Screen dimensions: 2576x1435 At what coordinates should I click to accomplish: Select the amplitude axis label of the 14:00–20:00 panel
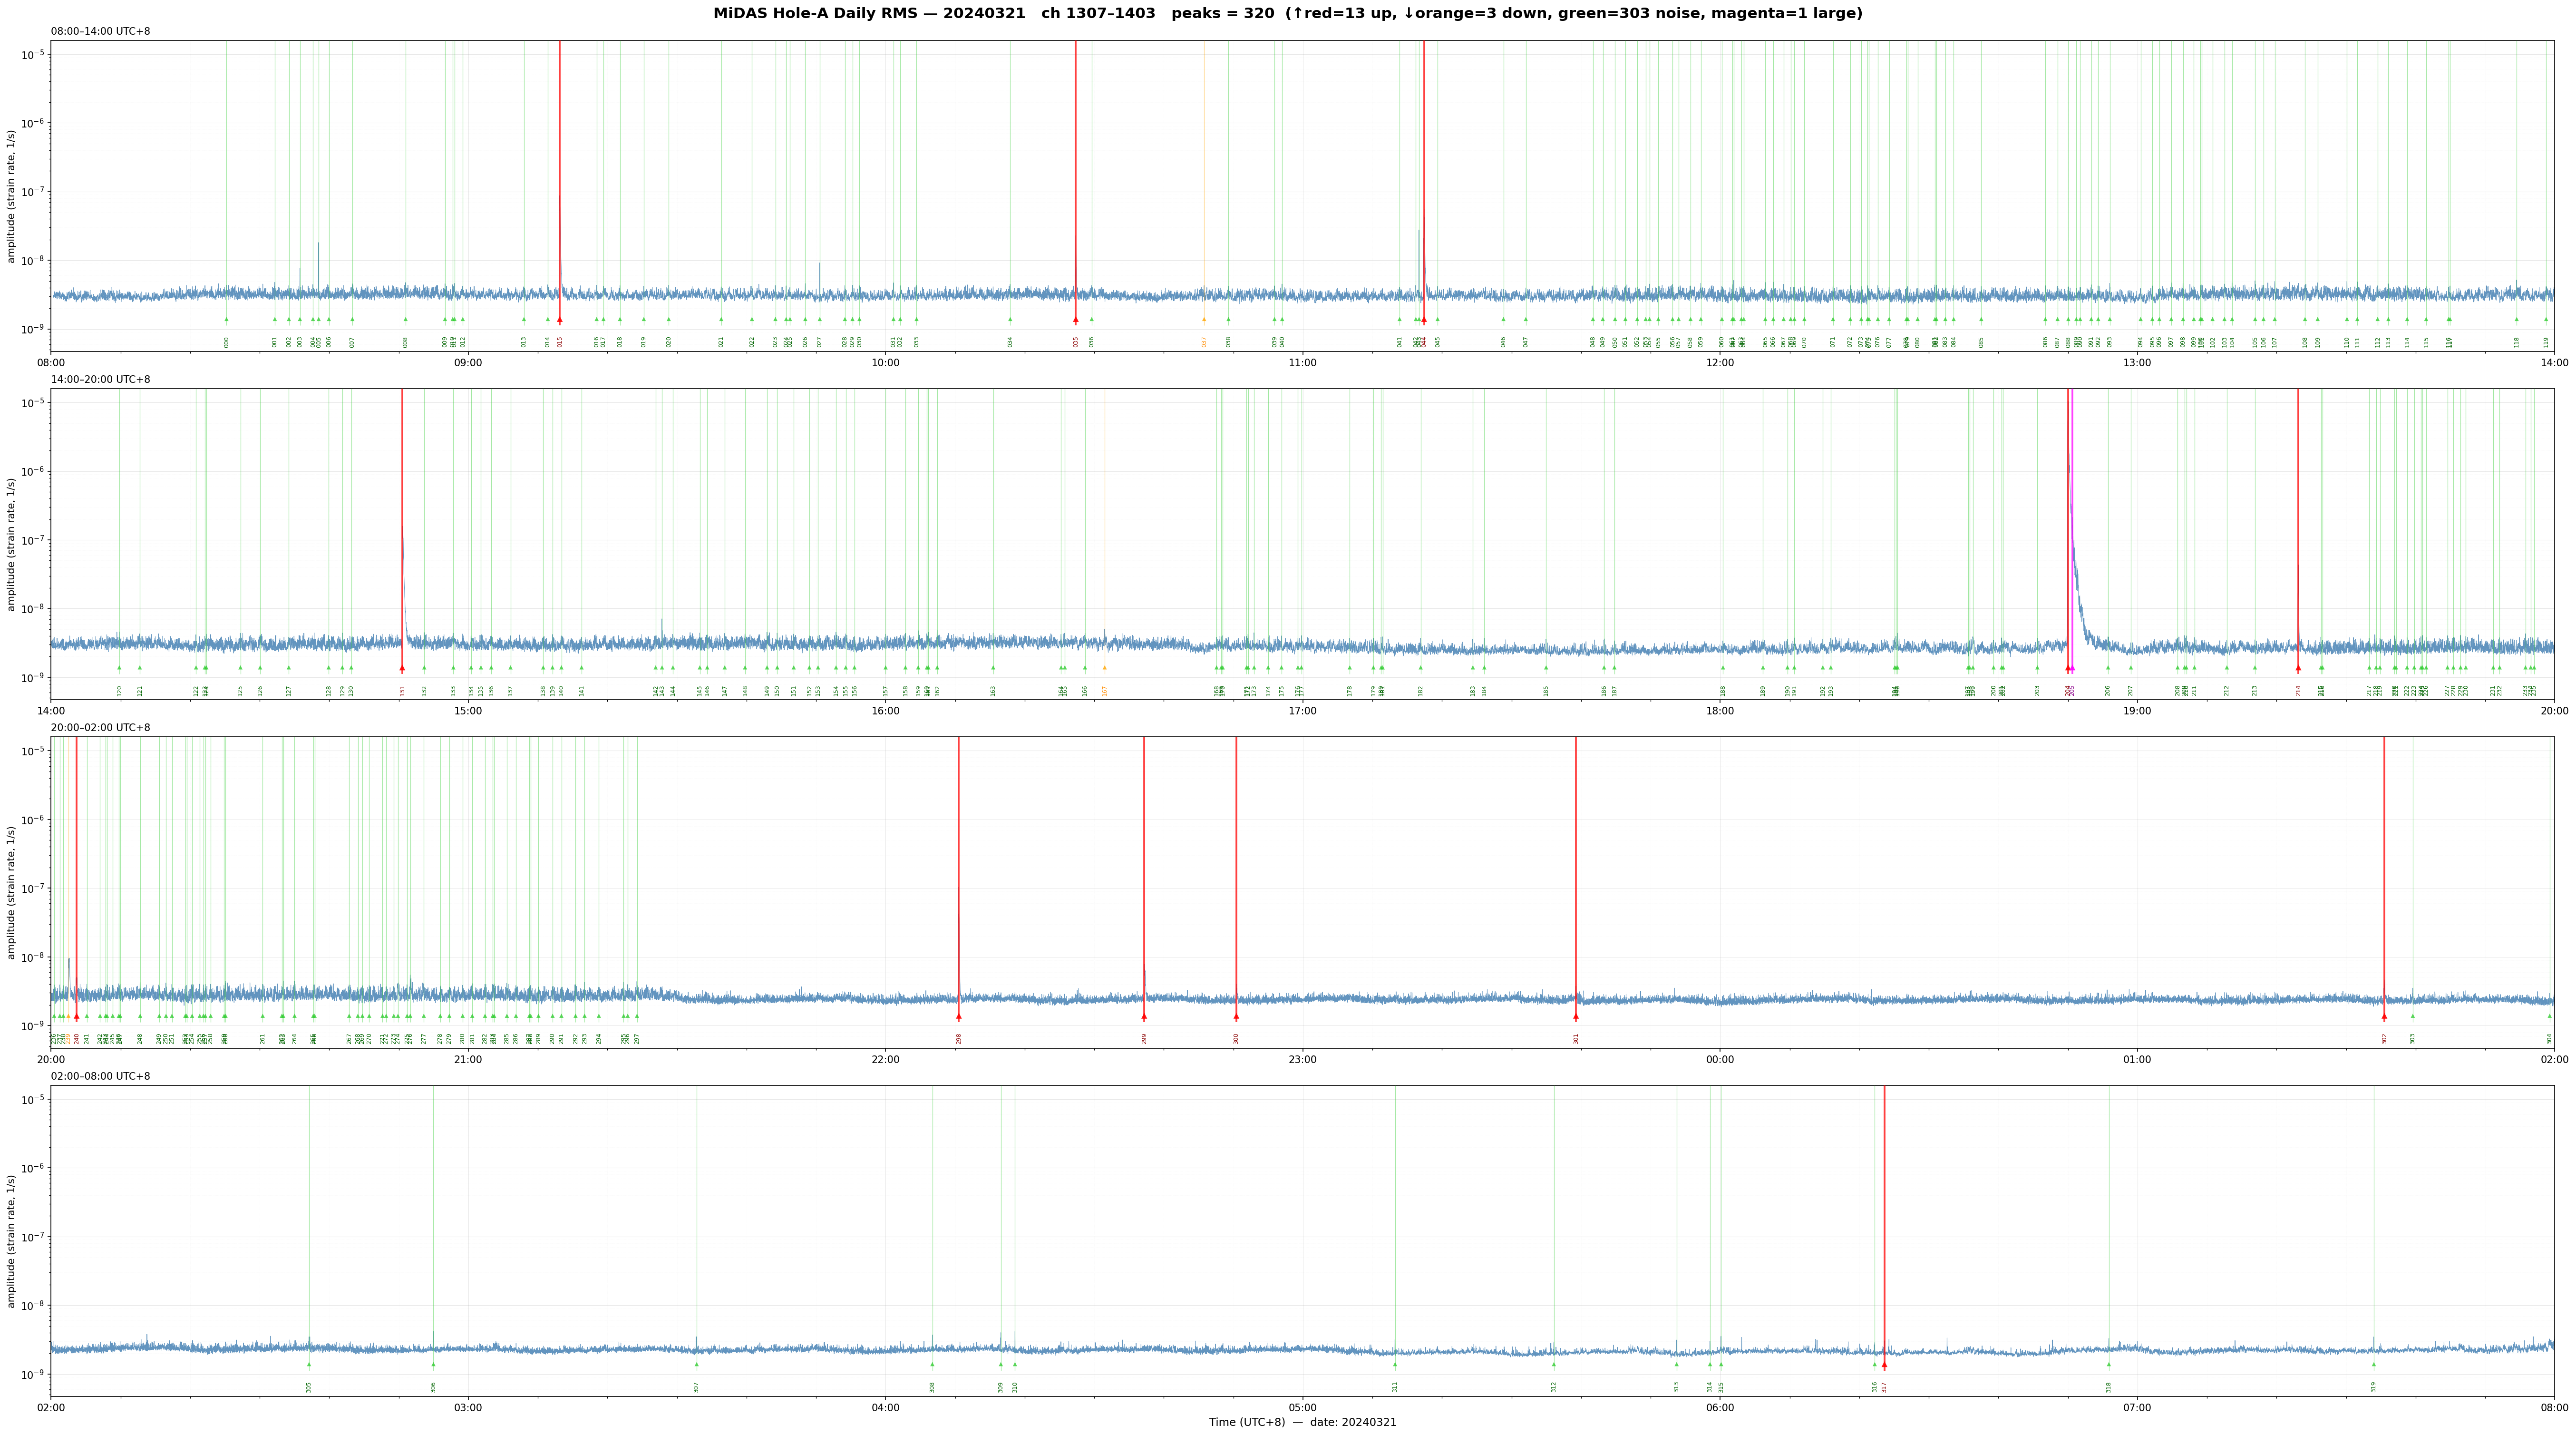[x=12, y=544]
